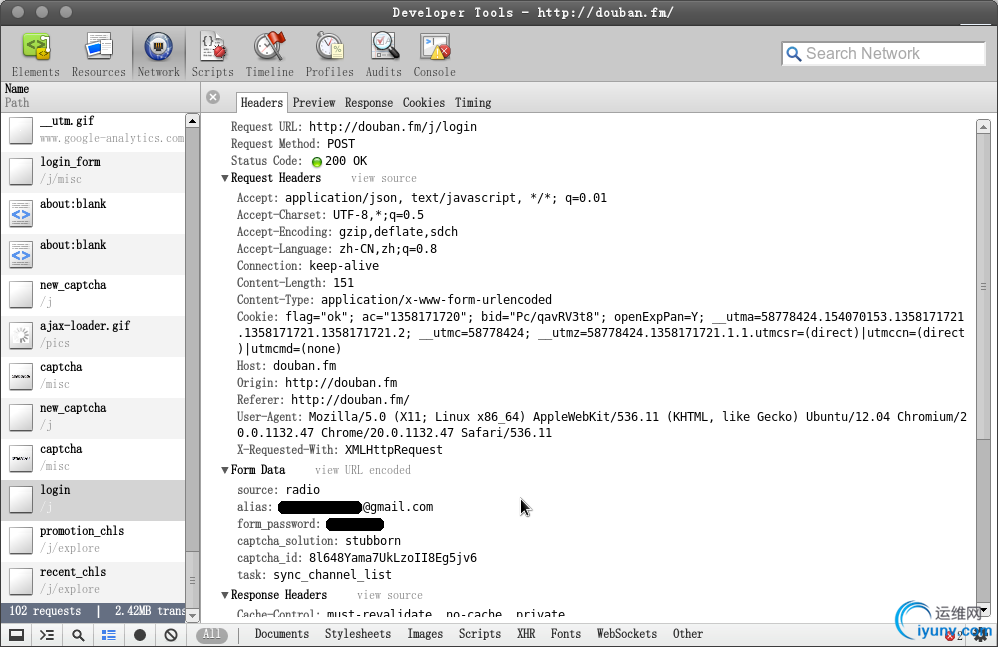Select the first about:blank request
Viewport: 998px width, 647px height.
point(94,212)
